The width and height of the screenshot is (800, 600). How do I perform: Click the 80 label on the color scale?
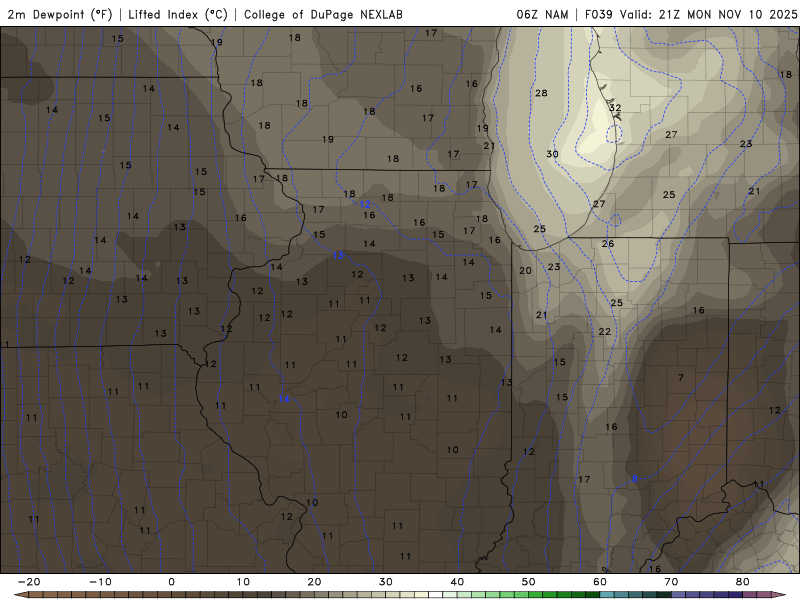tap(743, 582)
